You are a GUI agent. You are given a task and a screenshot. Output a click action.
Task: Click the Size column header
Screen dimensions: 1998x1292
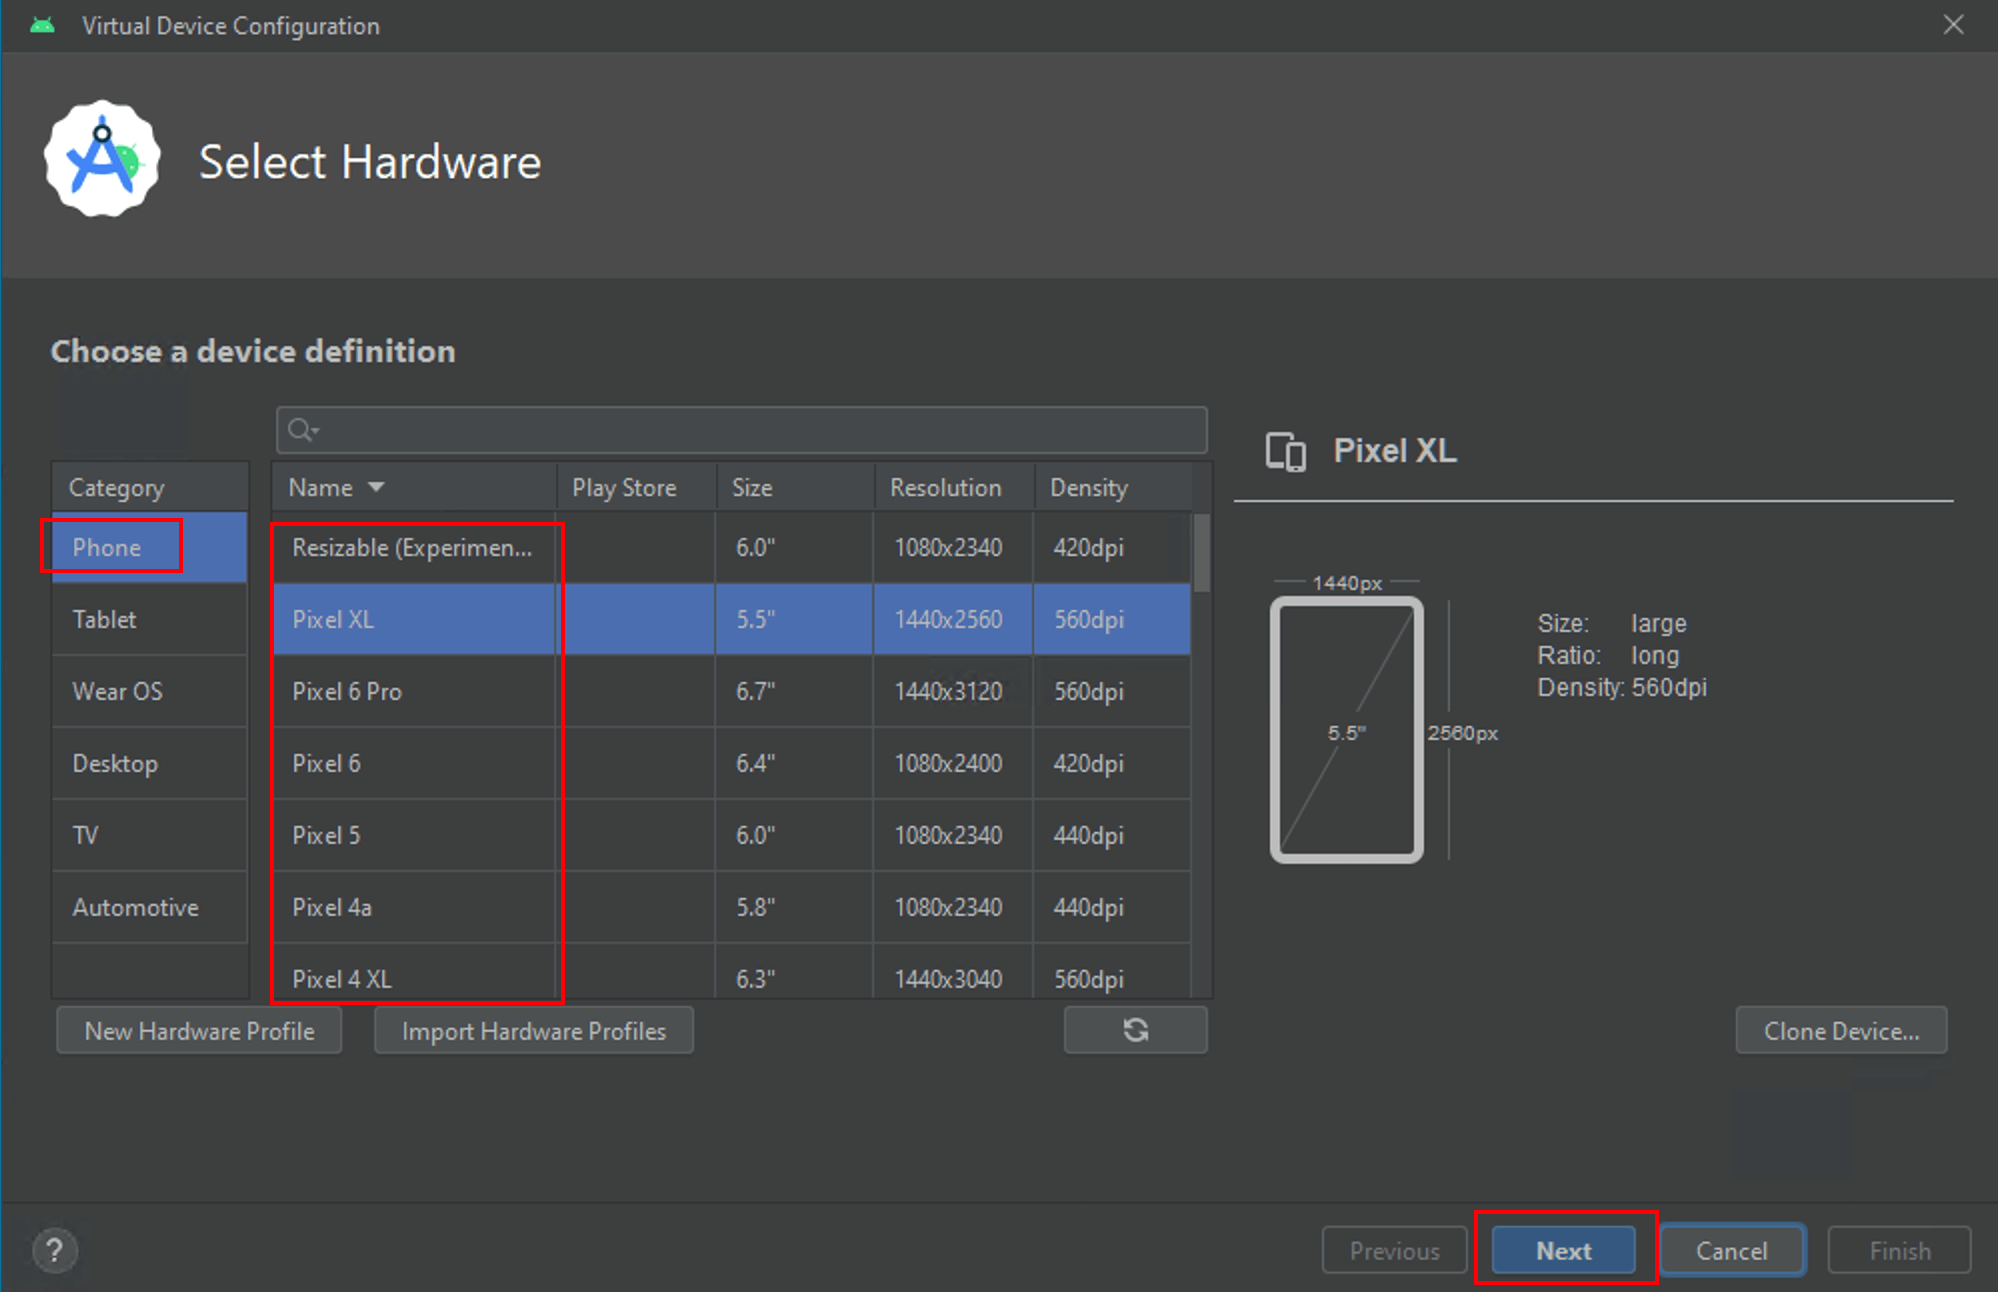(x=795, y=487)
